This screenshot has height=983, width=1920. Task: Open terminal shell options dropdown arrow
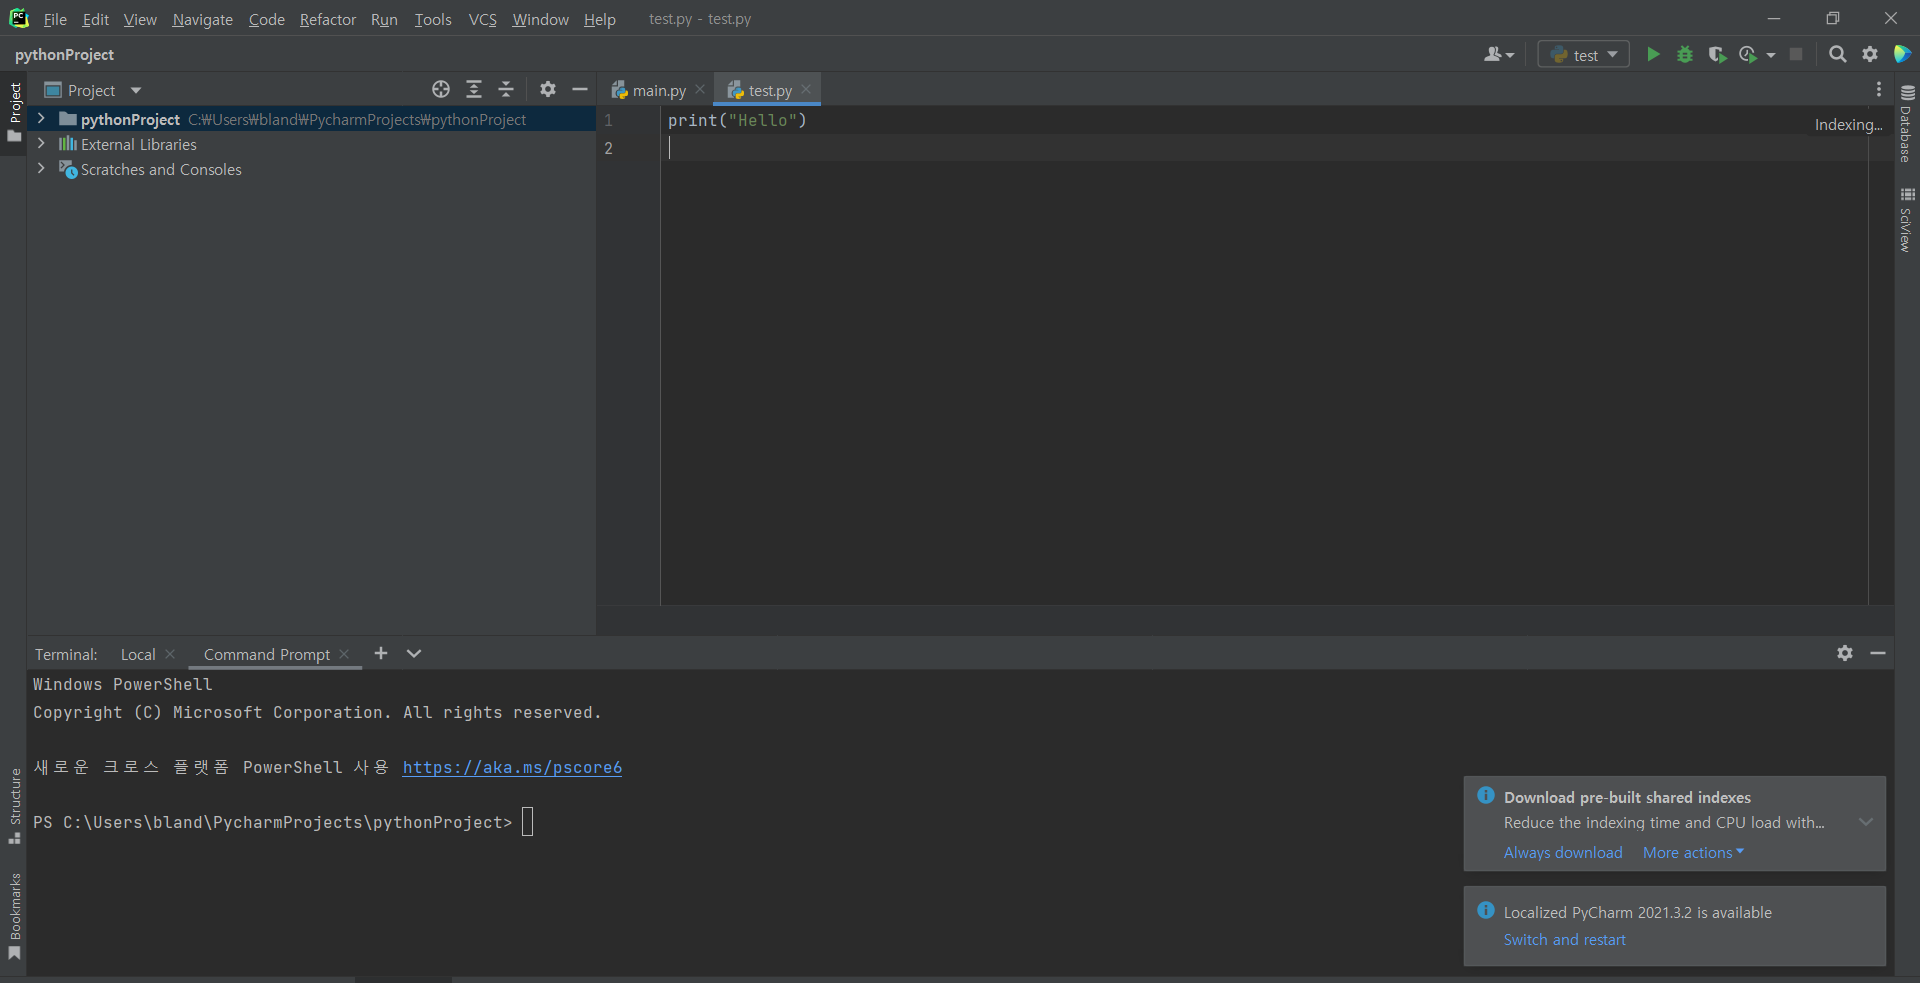(414, 653)
